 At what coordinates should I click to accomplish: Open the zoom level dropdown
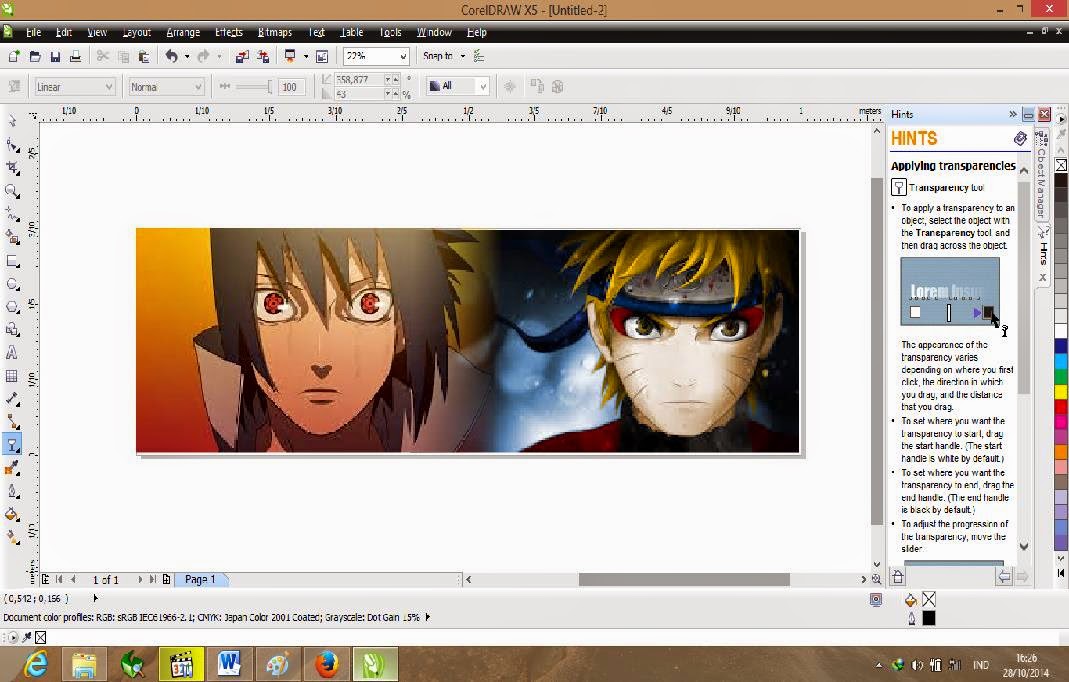(x=403, y=57)
